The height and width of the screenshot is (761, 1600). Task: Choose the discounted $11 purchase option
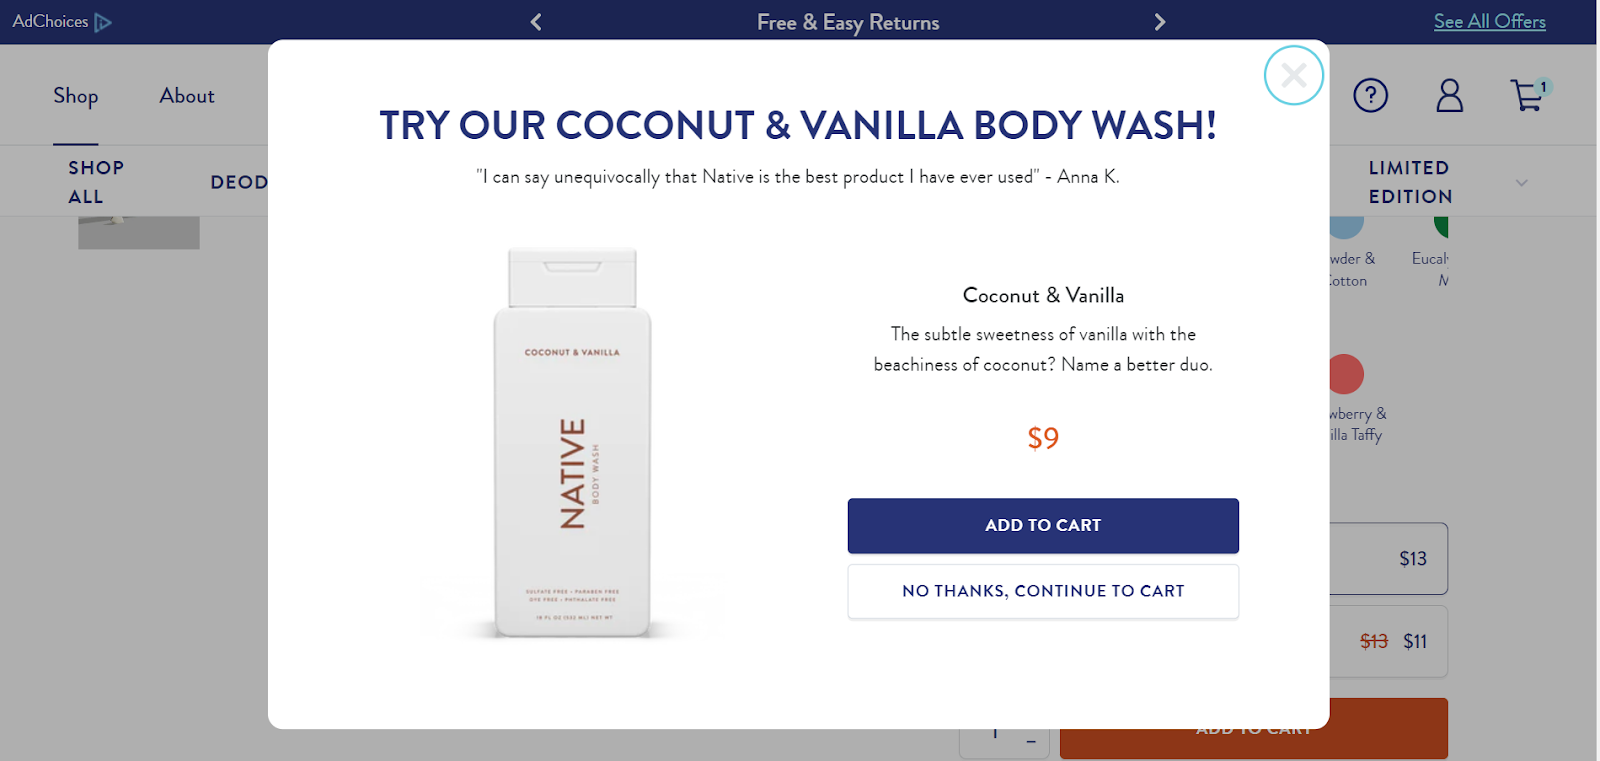click(x=1388, y=642)
